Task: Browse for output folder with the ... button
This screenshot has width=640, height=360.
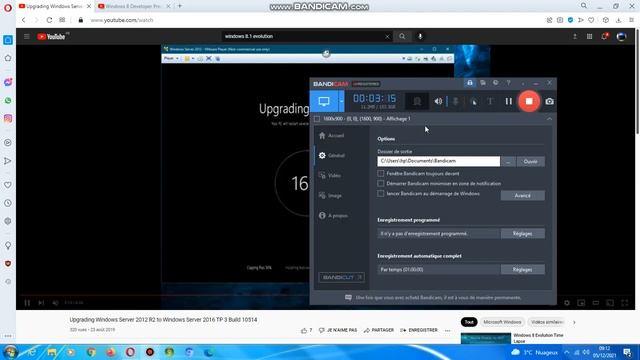Action: point(508,162)
